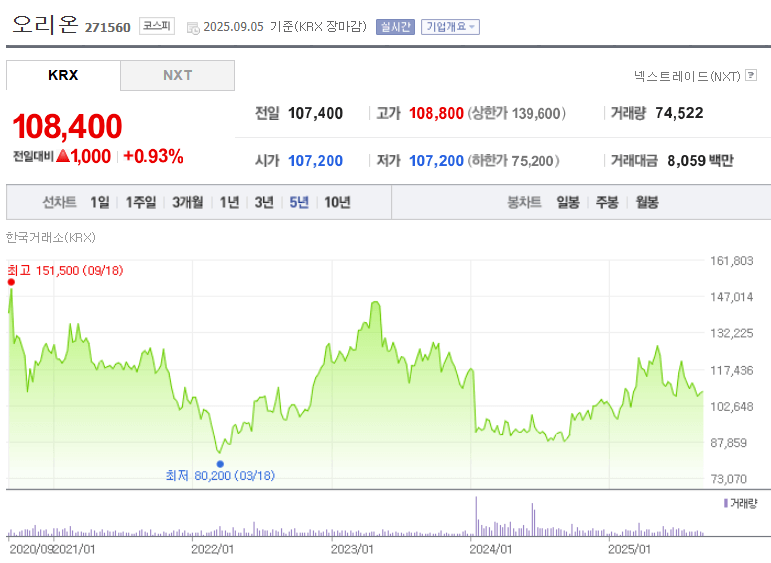The width and height of the screenshot is (771, 563).
Task: Click the 2022/01 x-axis label
Action: tap(212, 549)
